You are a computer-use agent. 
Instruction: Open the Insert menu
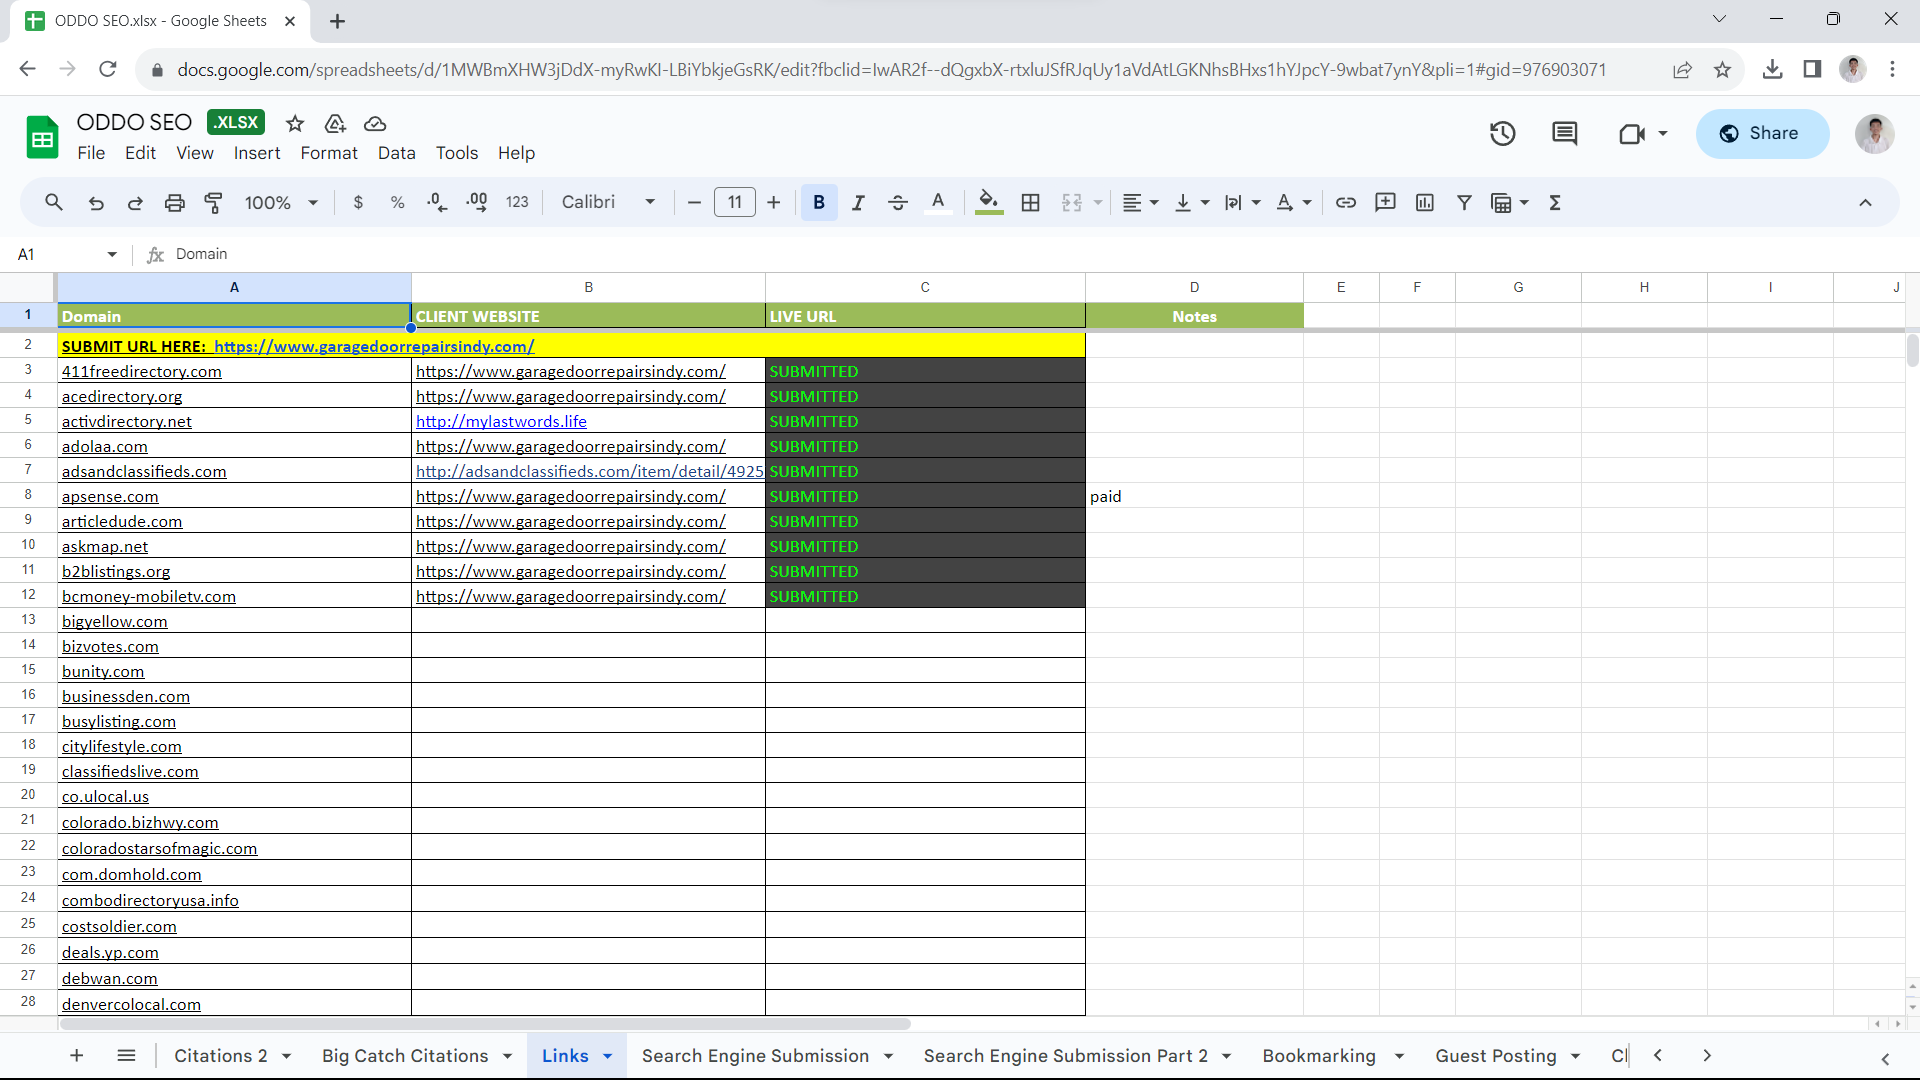pyautogui.click(x=257, y=153)
